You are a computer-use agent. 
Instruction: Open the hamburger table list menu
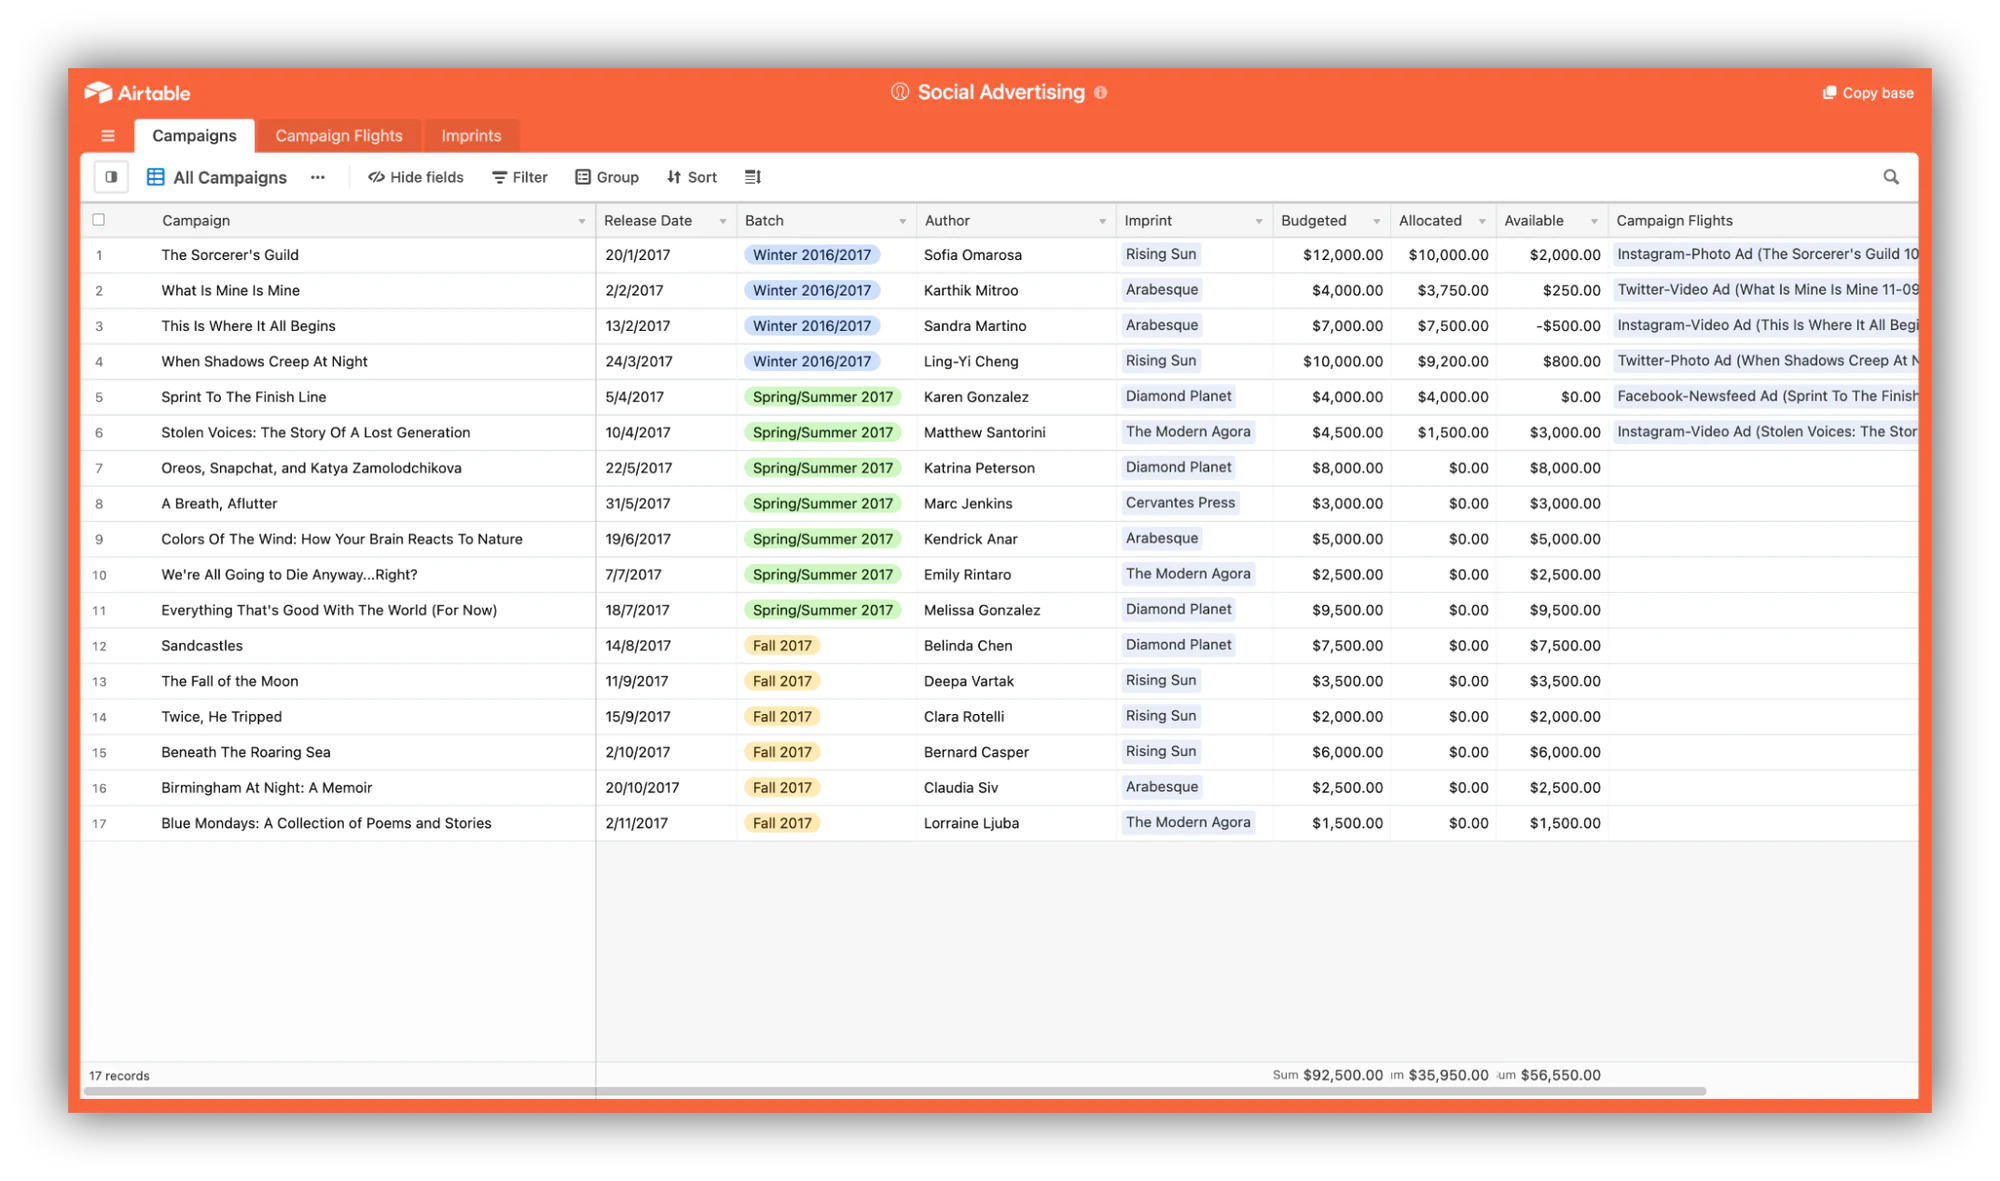(x=108, y=136)
